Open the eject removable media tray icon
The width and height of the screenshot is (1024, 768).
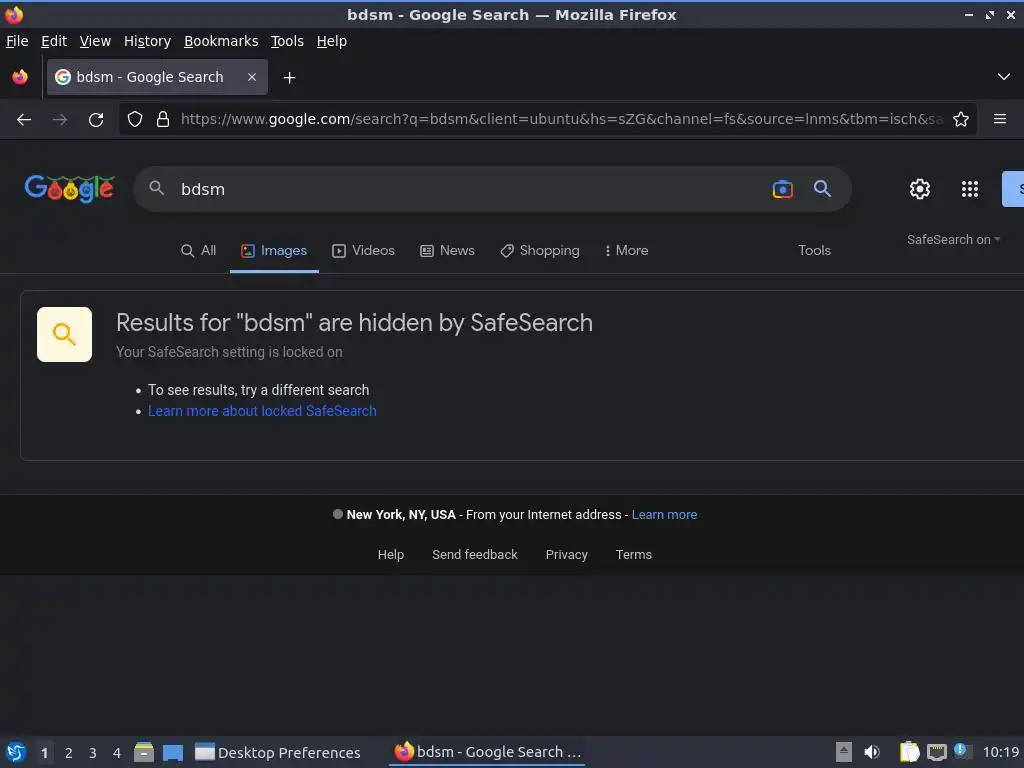tap(844, 752)
